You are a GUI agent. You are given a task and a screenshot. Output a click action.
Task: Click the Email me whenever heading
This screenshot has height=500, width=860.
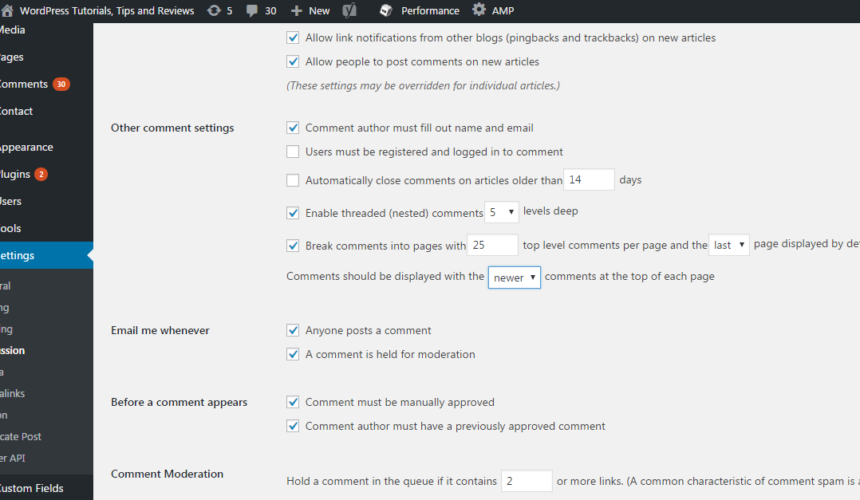pyautogui.click(x=160, y=331)
